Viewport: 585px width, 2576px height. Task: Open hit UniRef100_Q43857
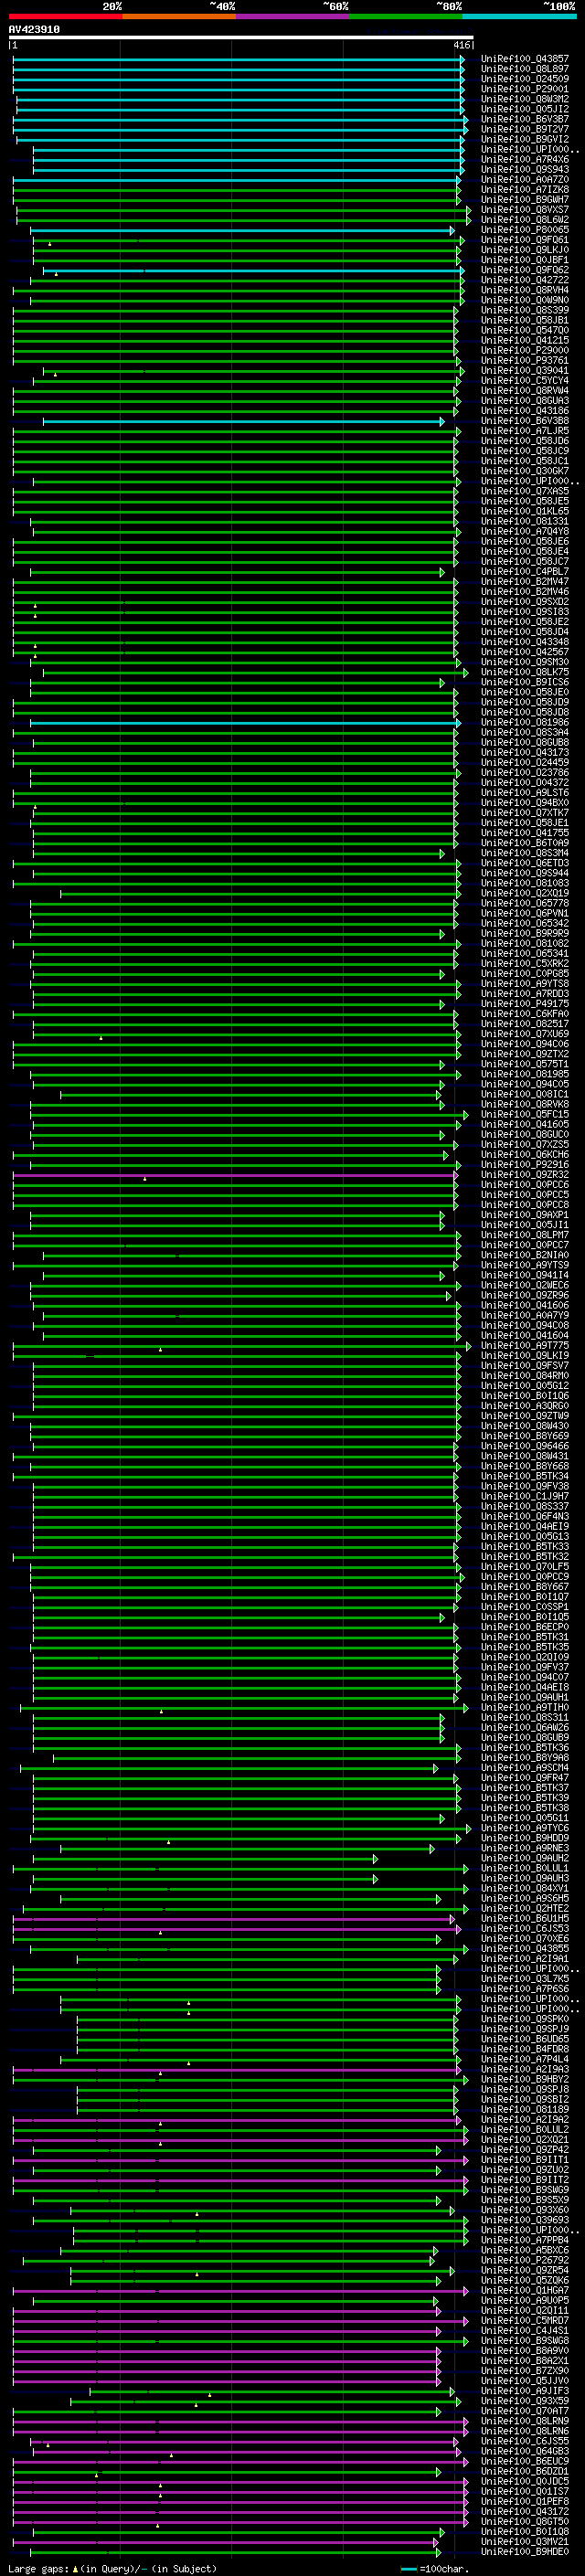(x=524, y=60)
